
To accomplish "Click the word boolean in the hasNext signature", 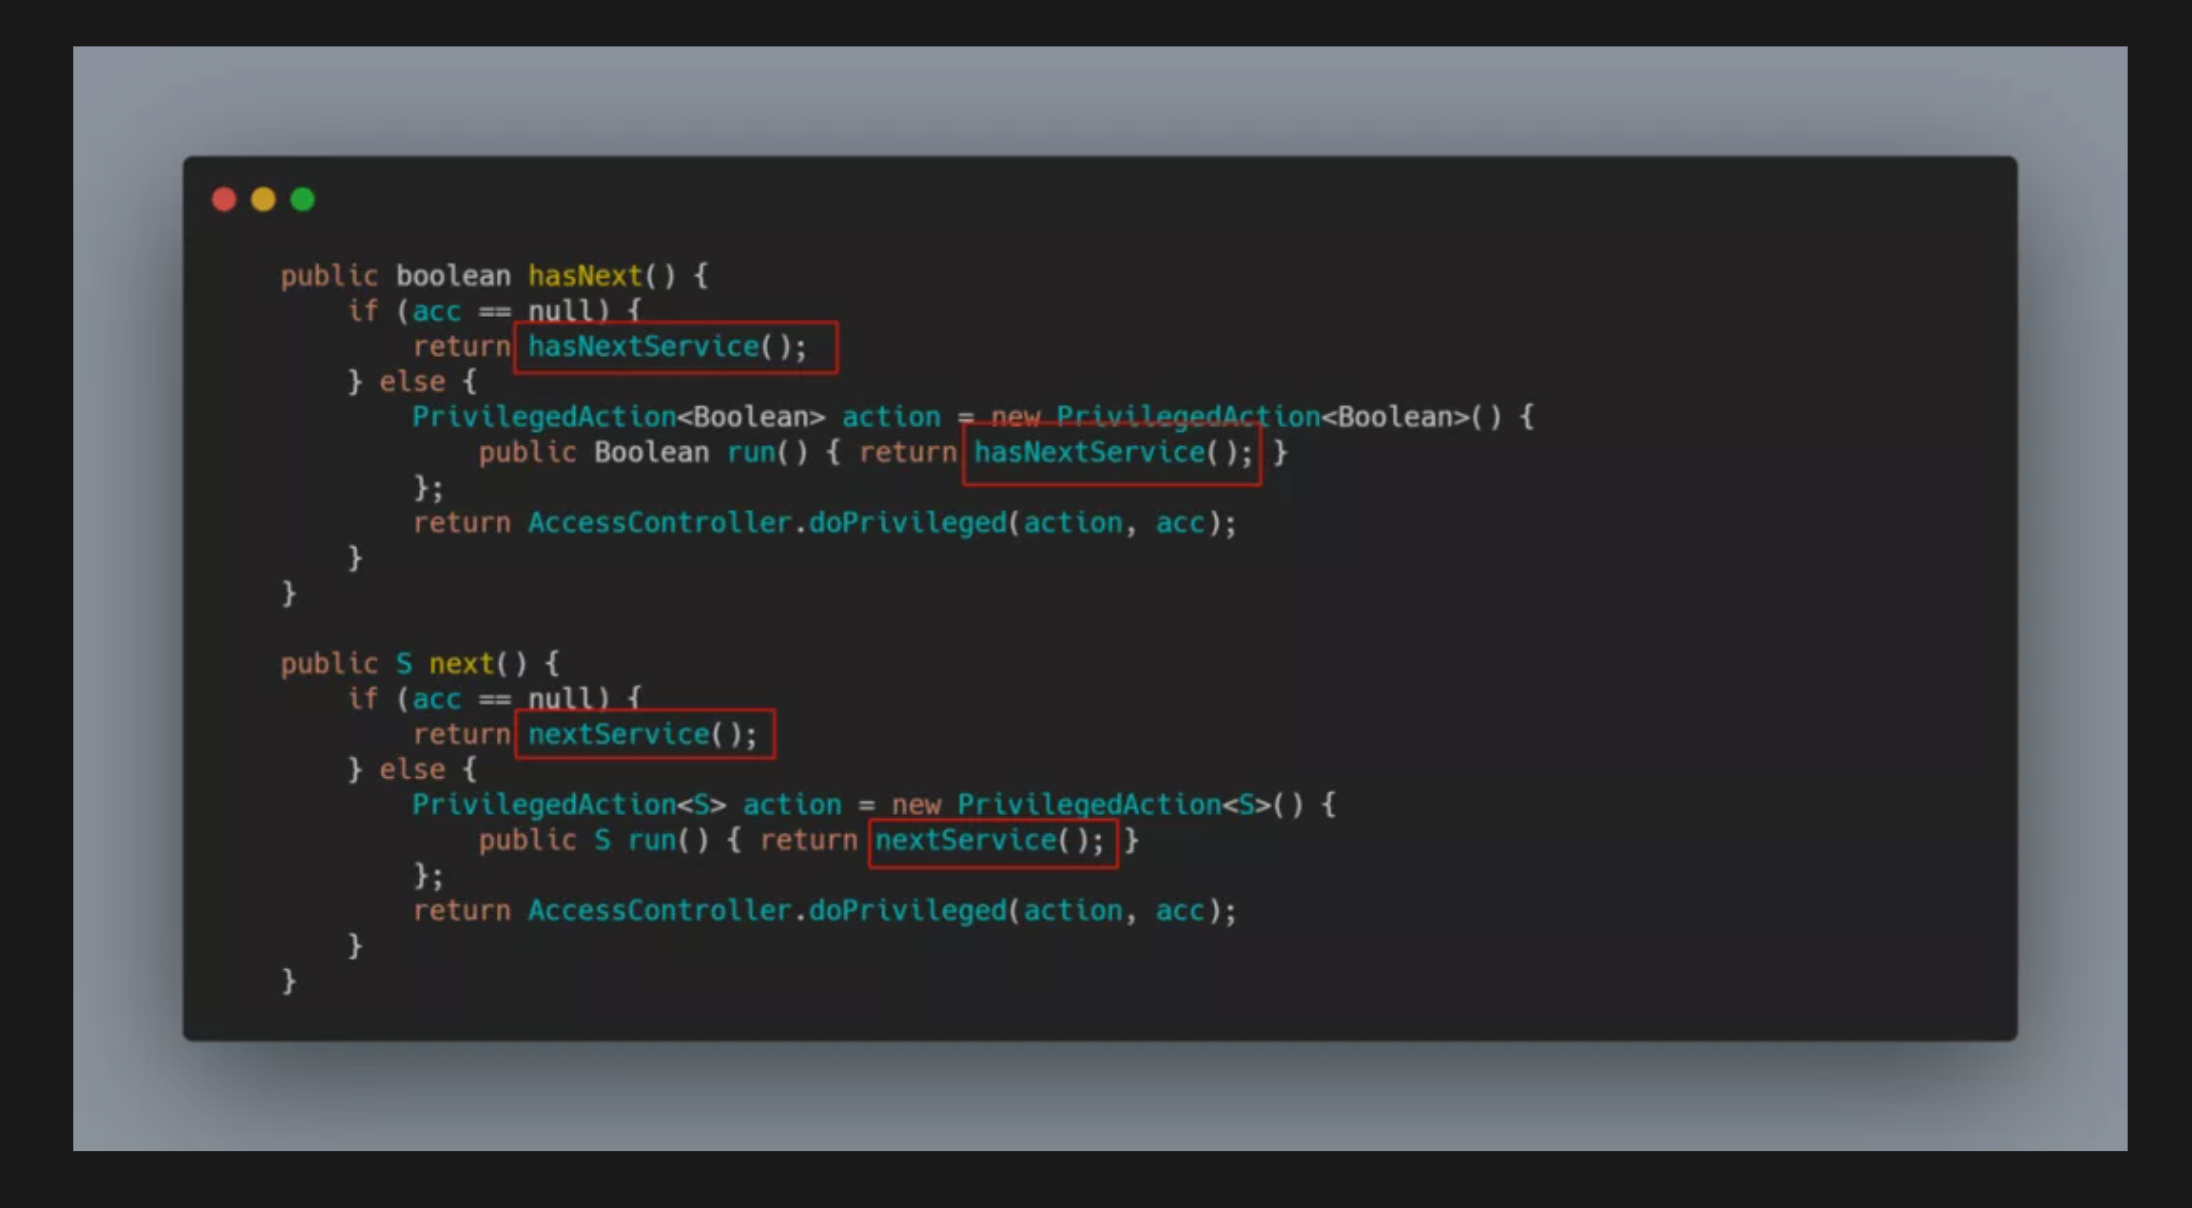I will [x=453, y=276].
